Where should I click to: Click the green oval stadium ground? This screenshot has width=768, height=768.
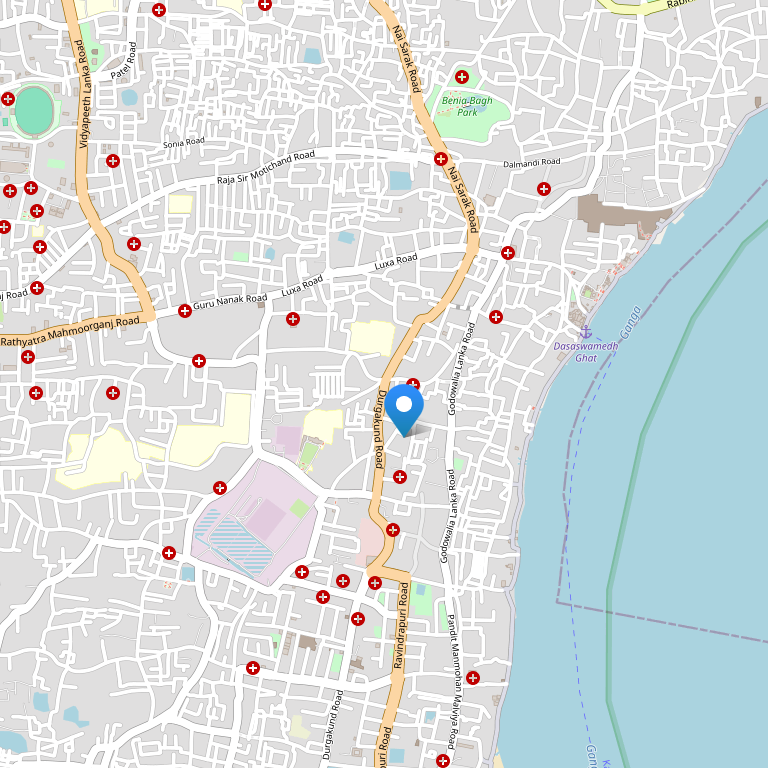(x=34, y=111)
